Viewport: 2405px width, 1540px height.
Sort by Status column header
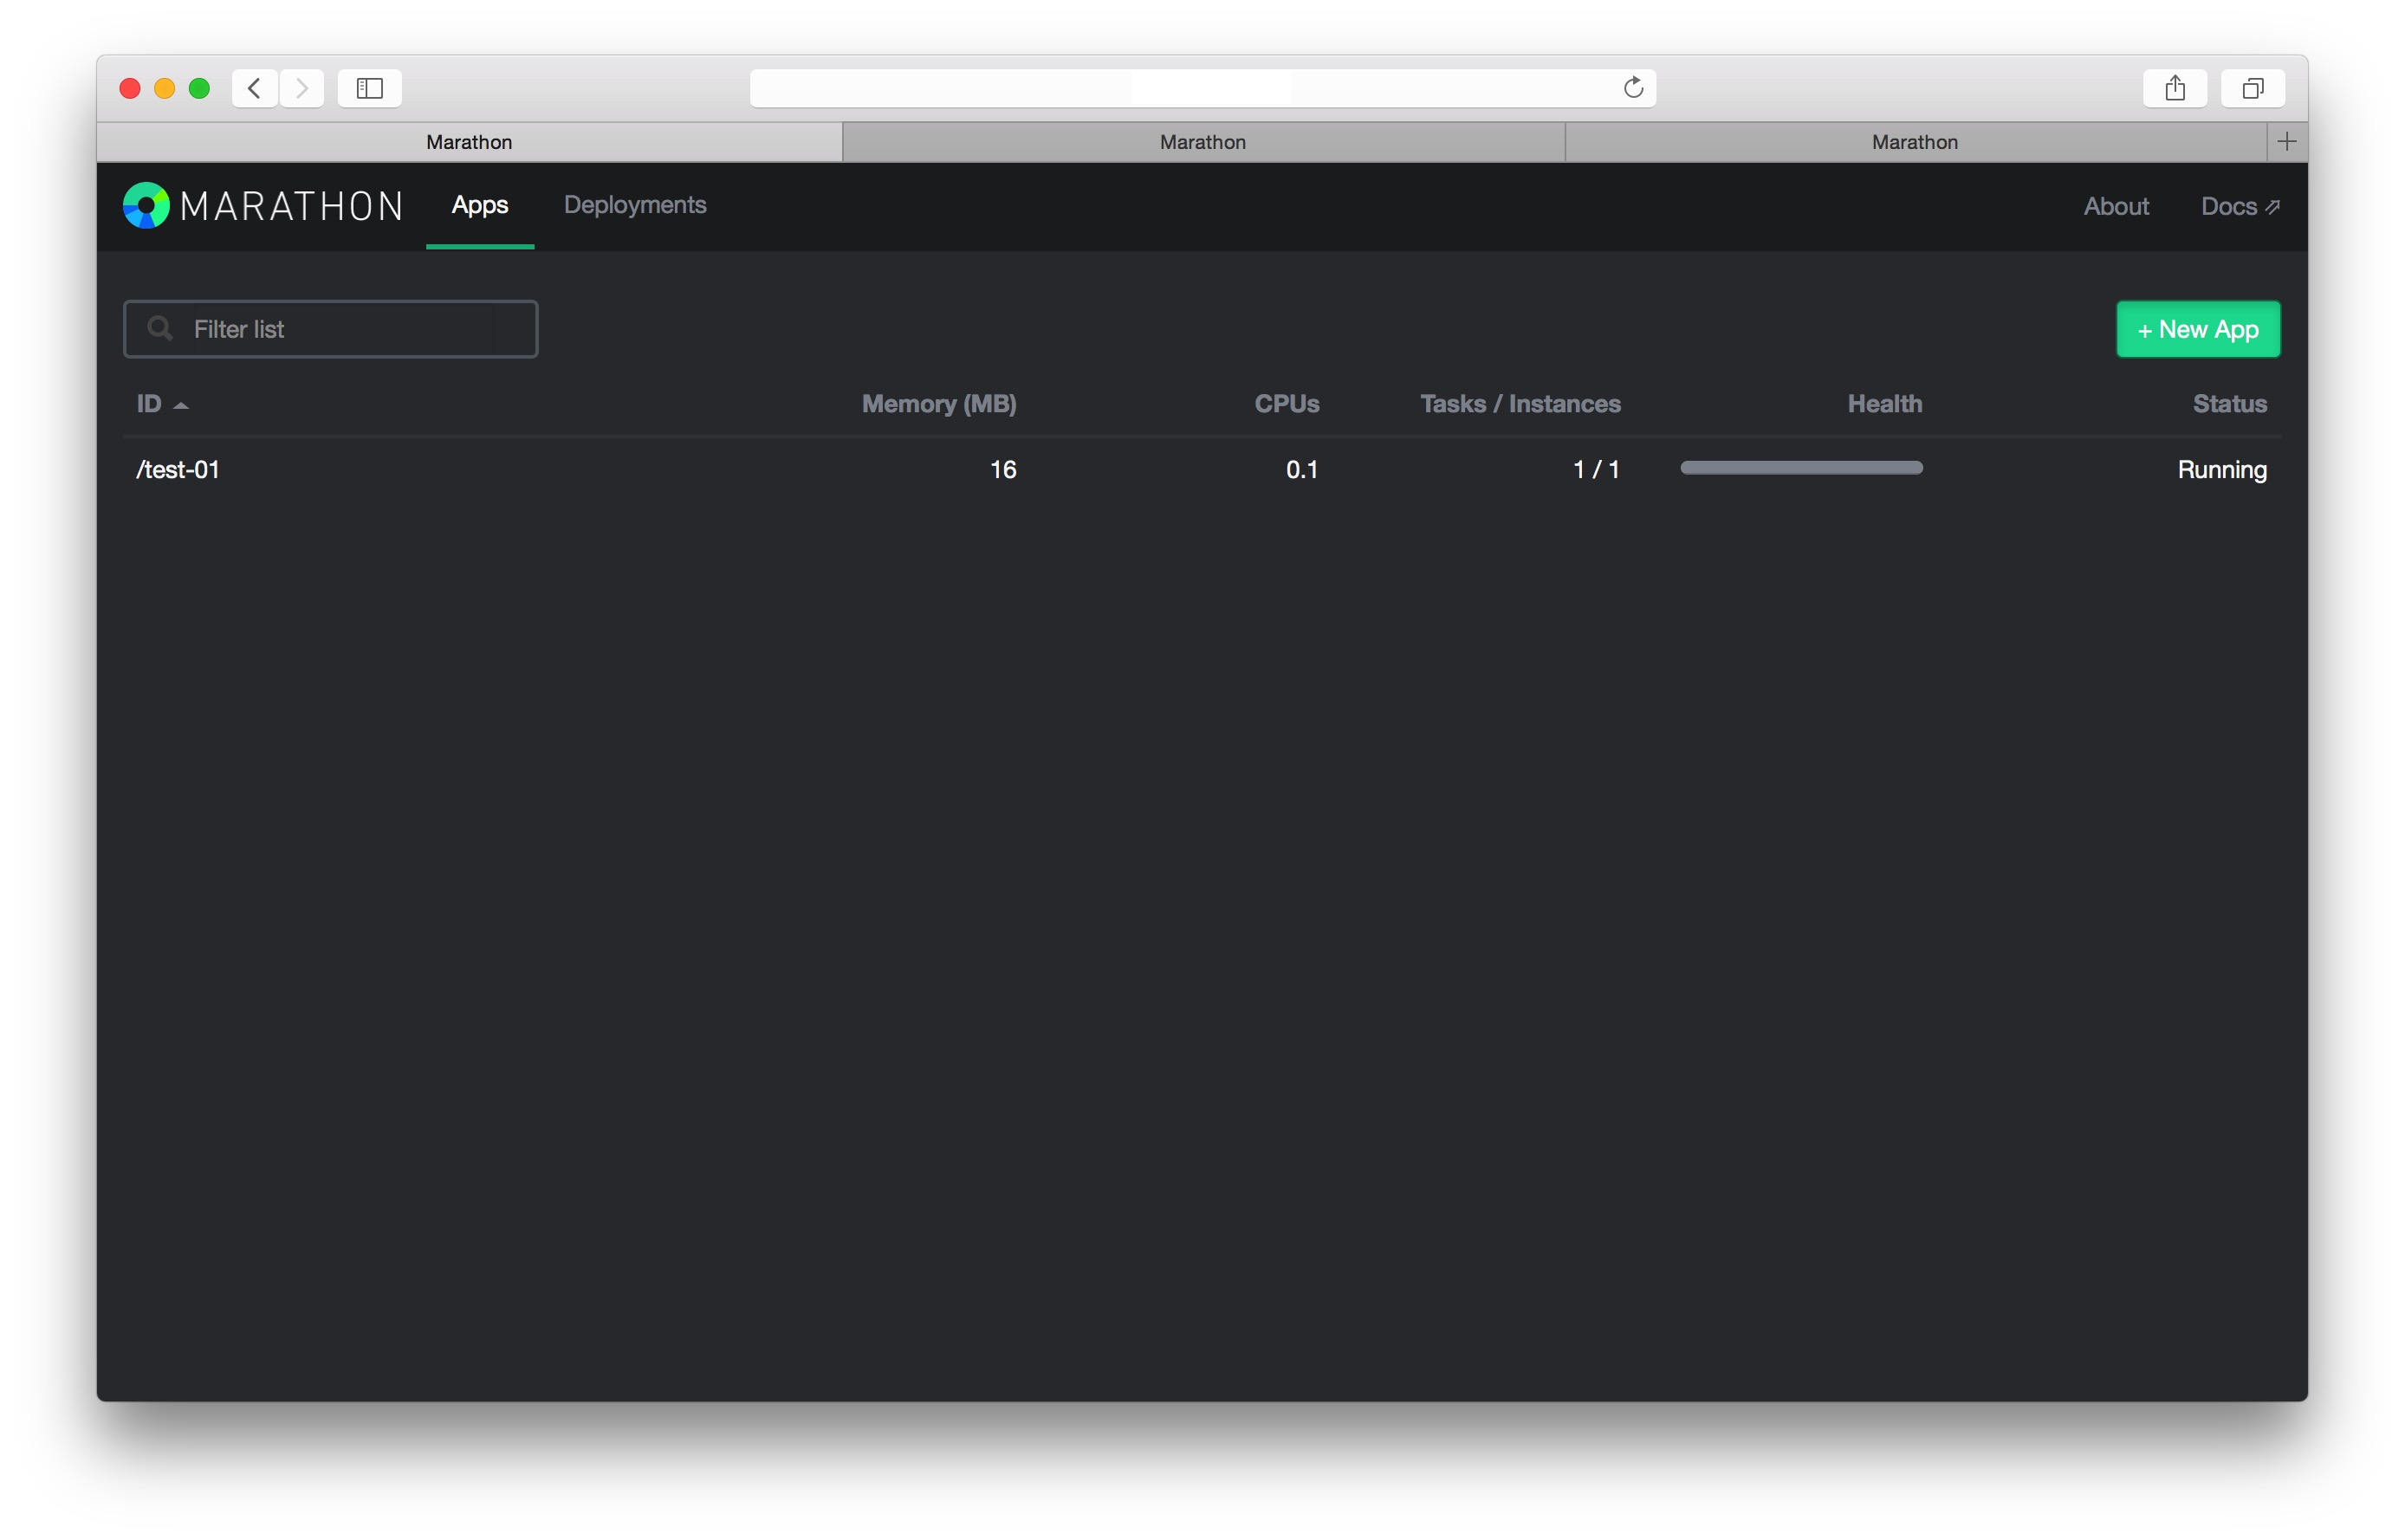(x=2229, y=404)
